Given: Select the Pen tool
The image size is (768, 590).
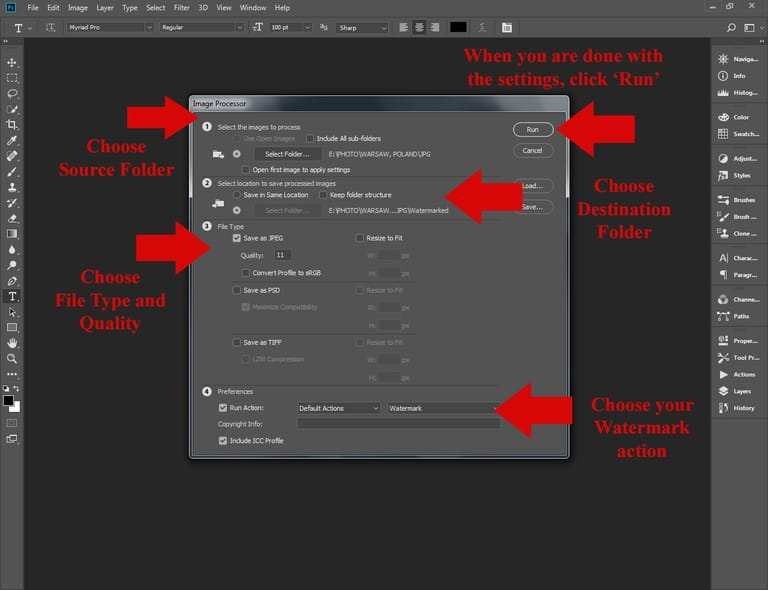Looking at the screenshot, I should coord(12,281).
